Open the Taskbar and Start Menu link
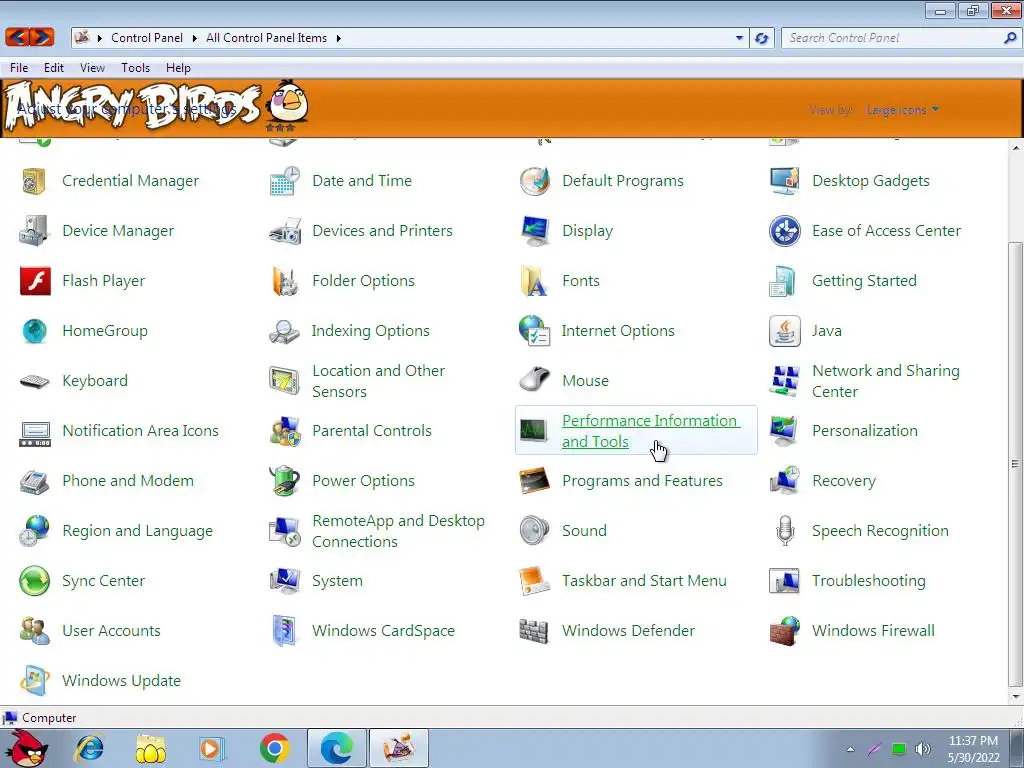Screen dimensions: 1024x768 644,581
